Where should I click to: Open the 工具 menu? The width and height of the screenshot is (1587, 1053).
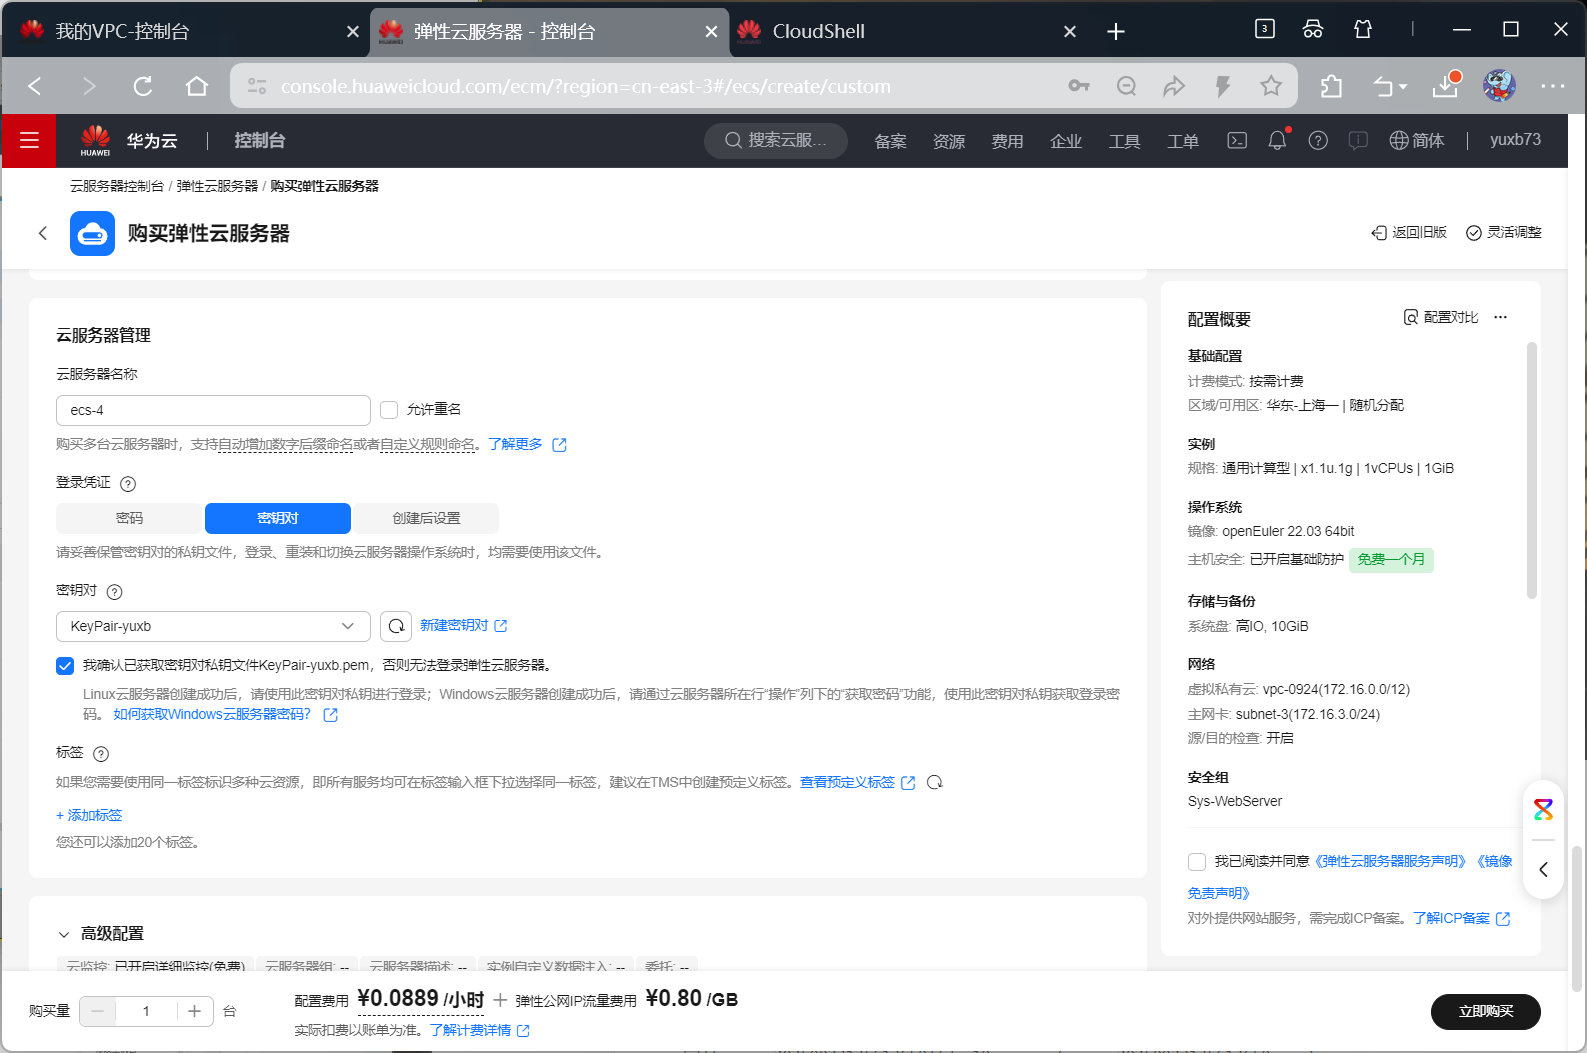pyautogui.click(x=1124, y=141)
